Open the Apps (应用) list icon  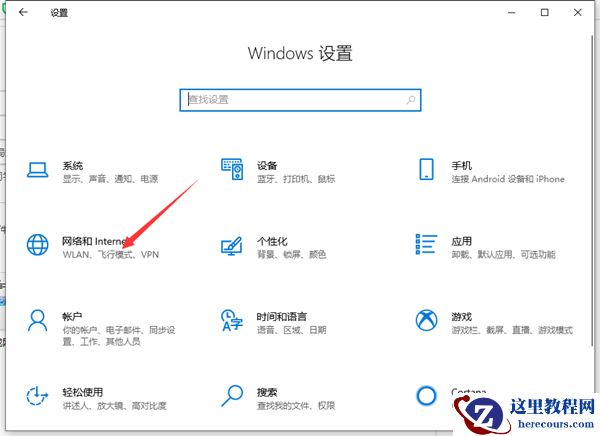(x=426, y=244)
